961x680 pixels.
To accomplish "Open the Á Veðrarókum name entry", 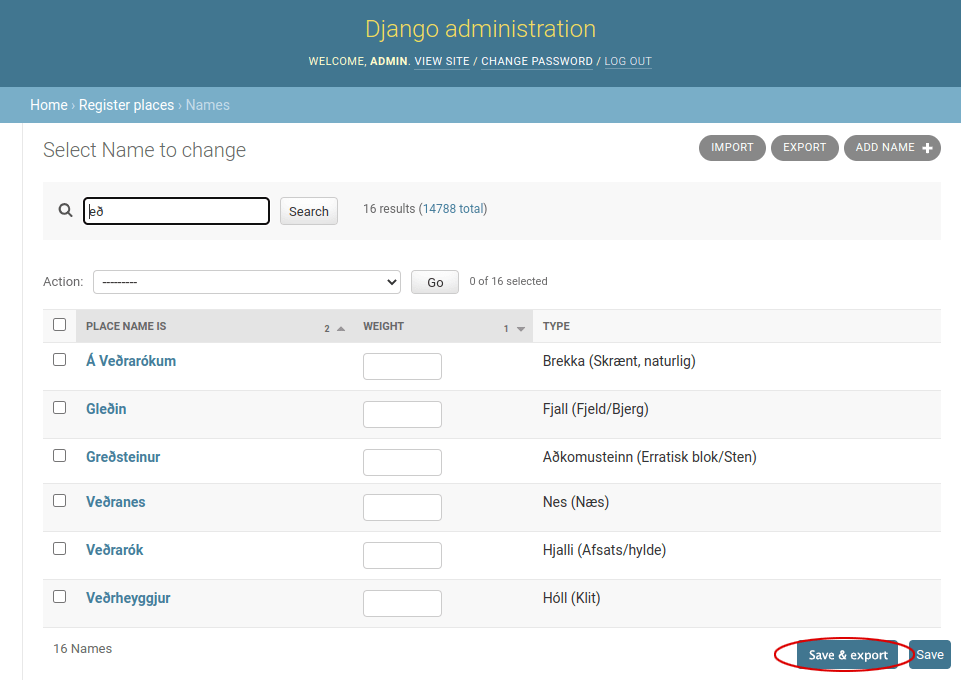I will [131, 361].
